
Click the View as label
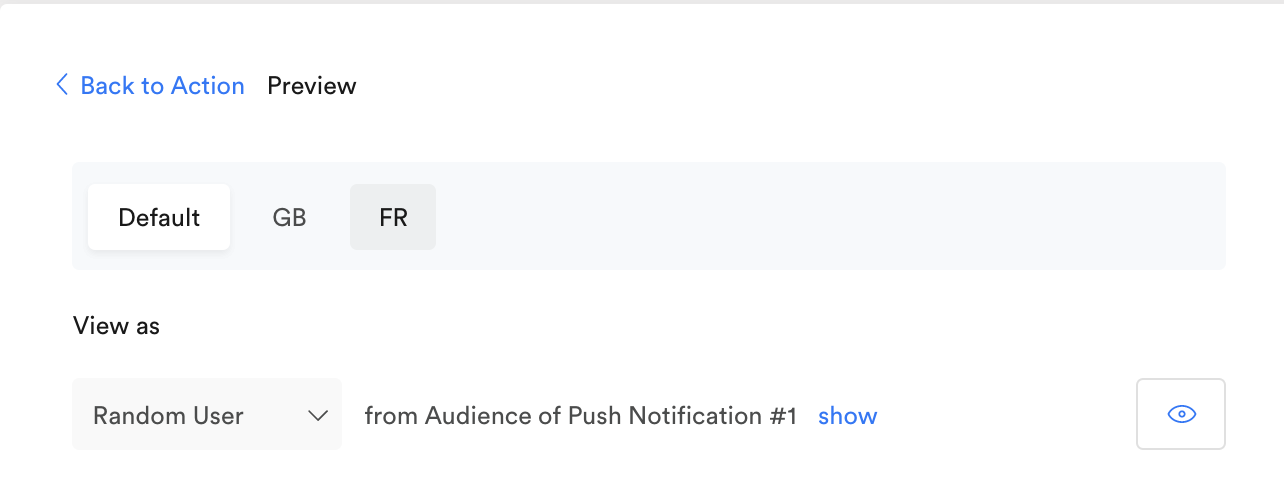pyautogui.click(x=116, y=326)
